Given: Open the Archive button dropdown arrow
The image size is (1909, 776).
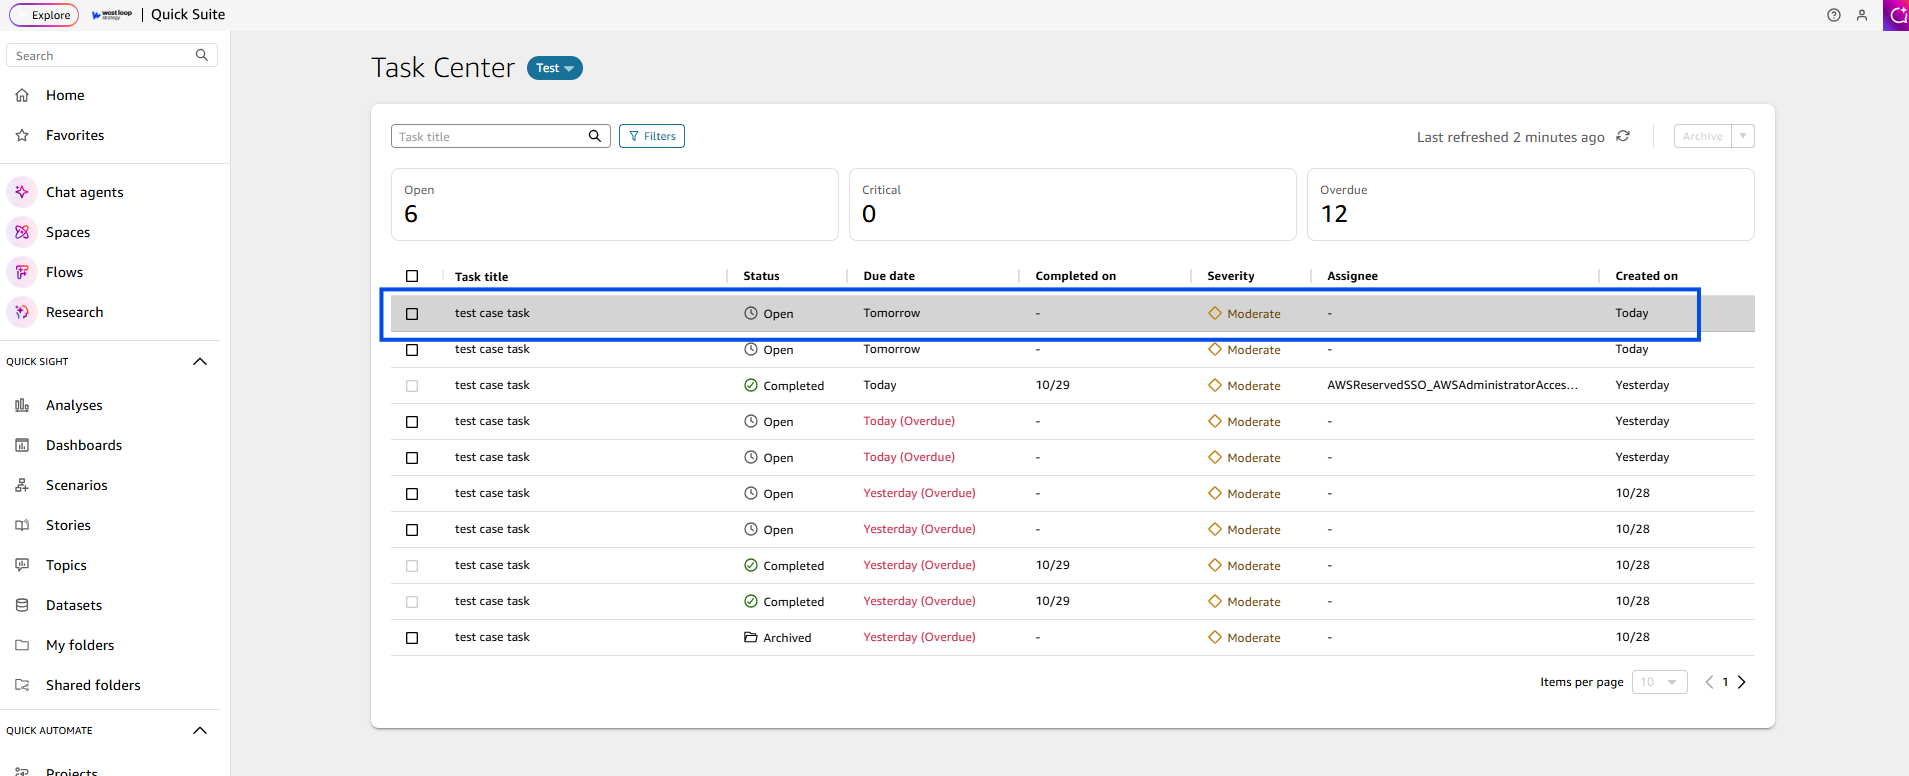Looking at the screenshot, I should tap(1743, 136).
